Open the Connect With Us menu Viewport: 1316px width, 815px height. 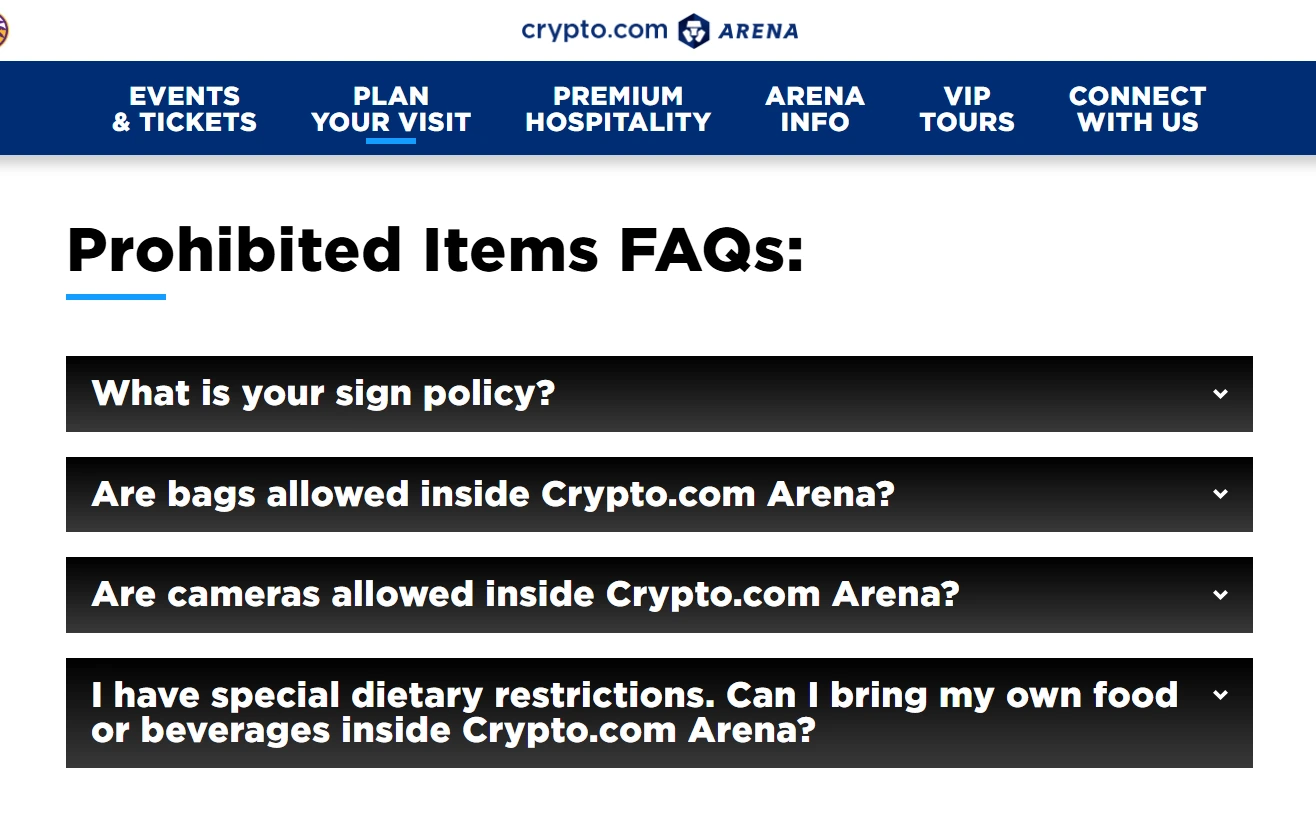pyautogui.click(x=1138, y=109)
